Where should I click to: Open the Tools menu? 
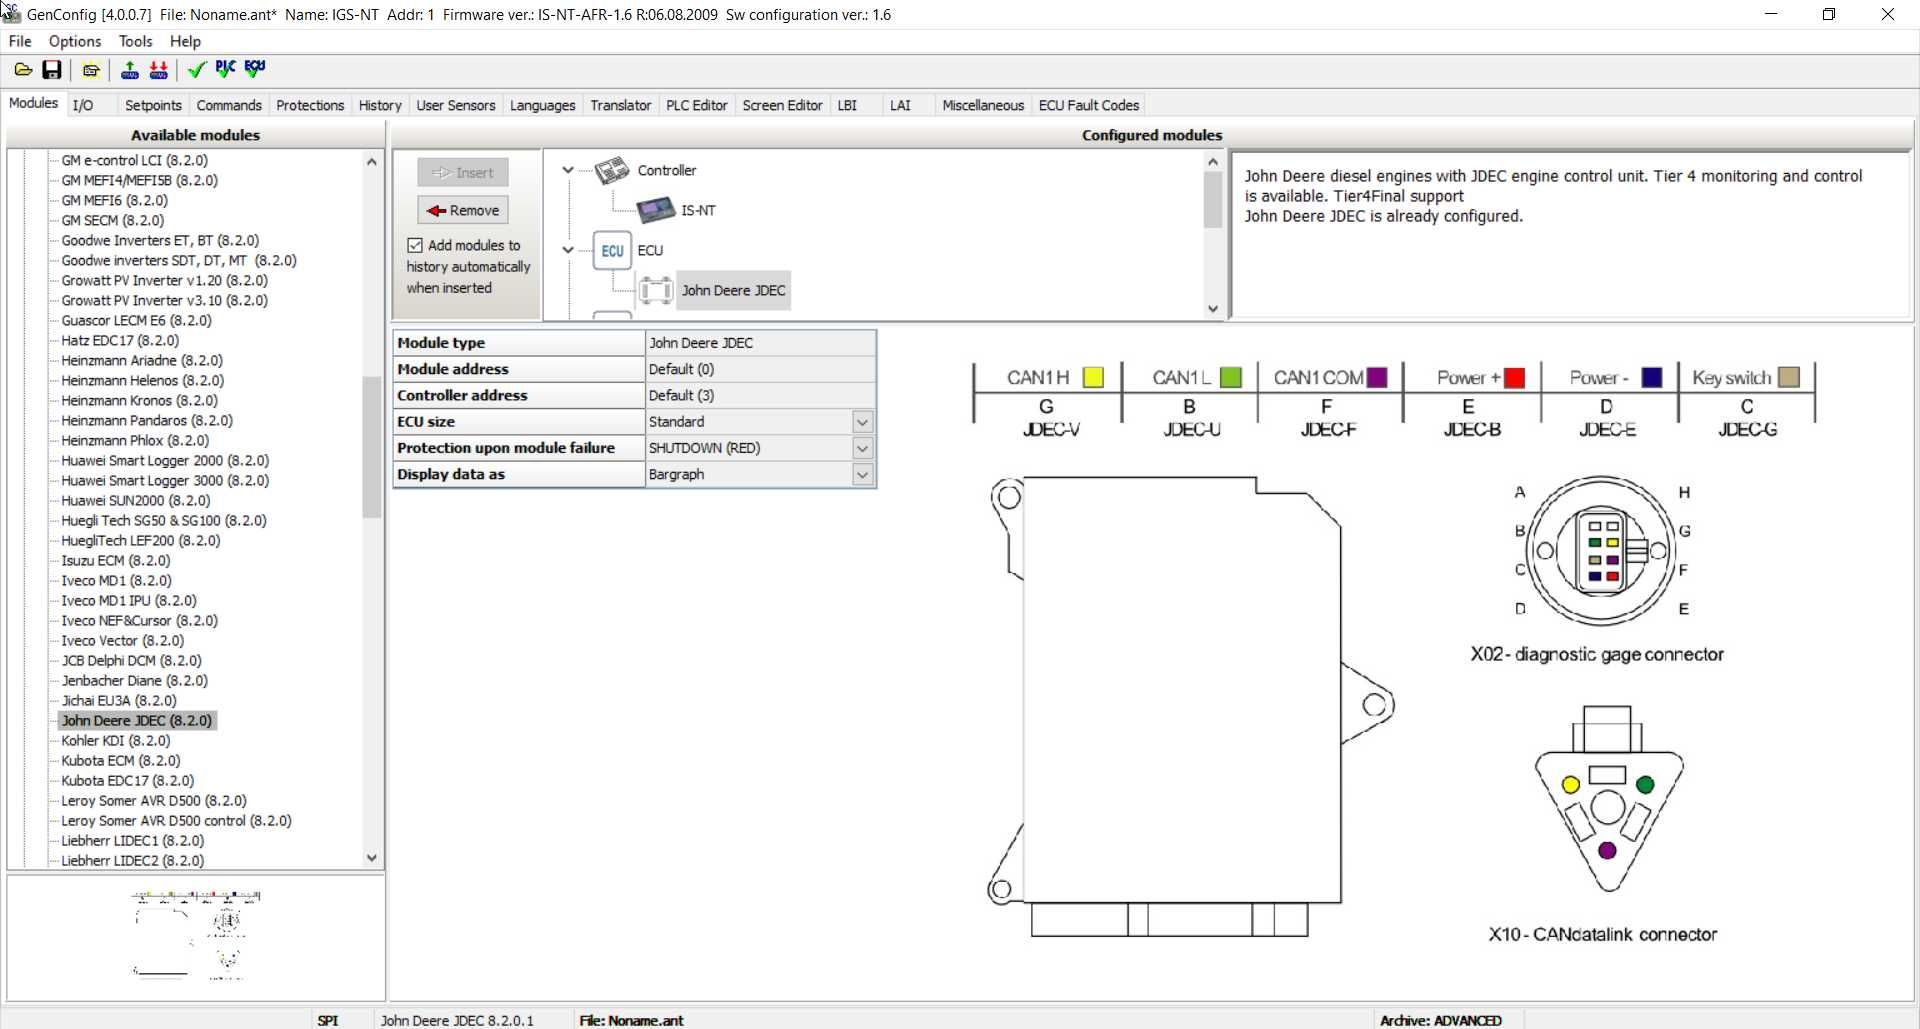pyautogui.click(x=135, y=41)
